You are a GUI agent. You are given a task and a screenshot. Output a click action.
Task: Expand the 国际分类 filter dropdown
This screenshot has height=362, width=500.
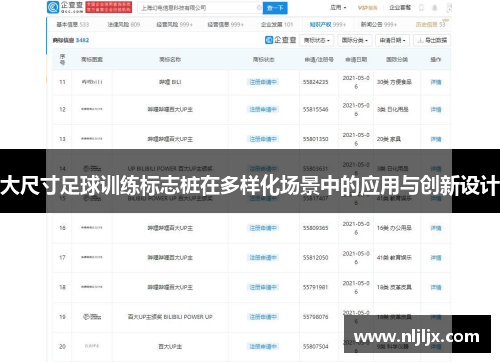355,40
